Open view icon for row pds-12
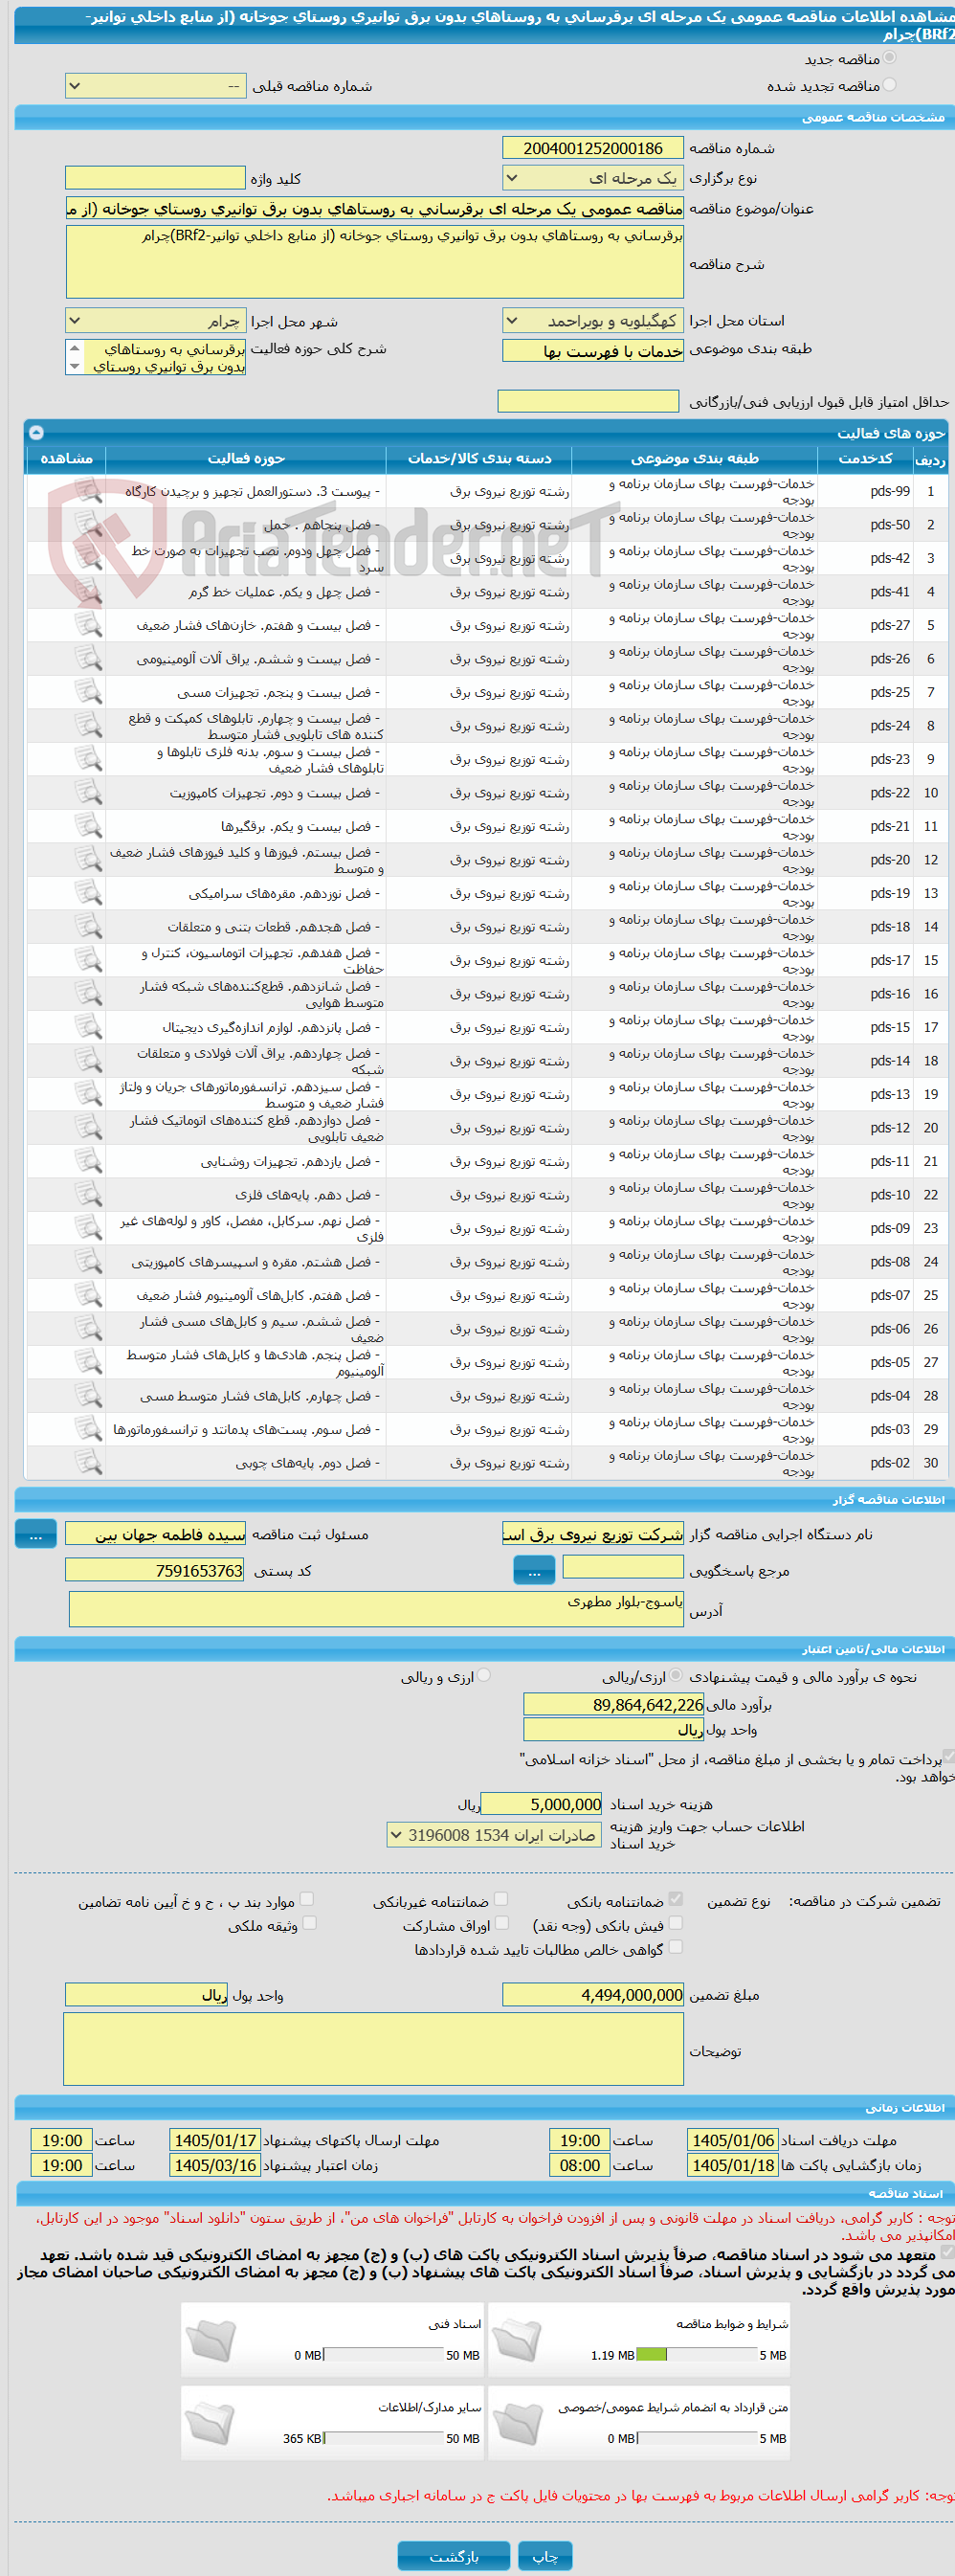Screen dimensions: 955x2576 88,1128
